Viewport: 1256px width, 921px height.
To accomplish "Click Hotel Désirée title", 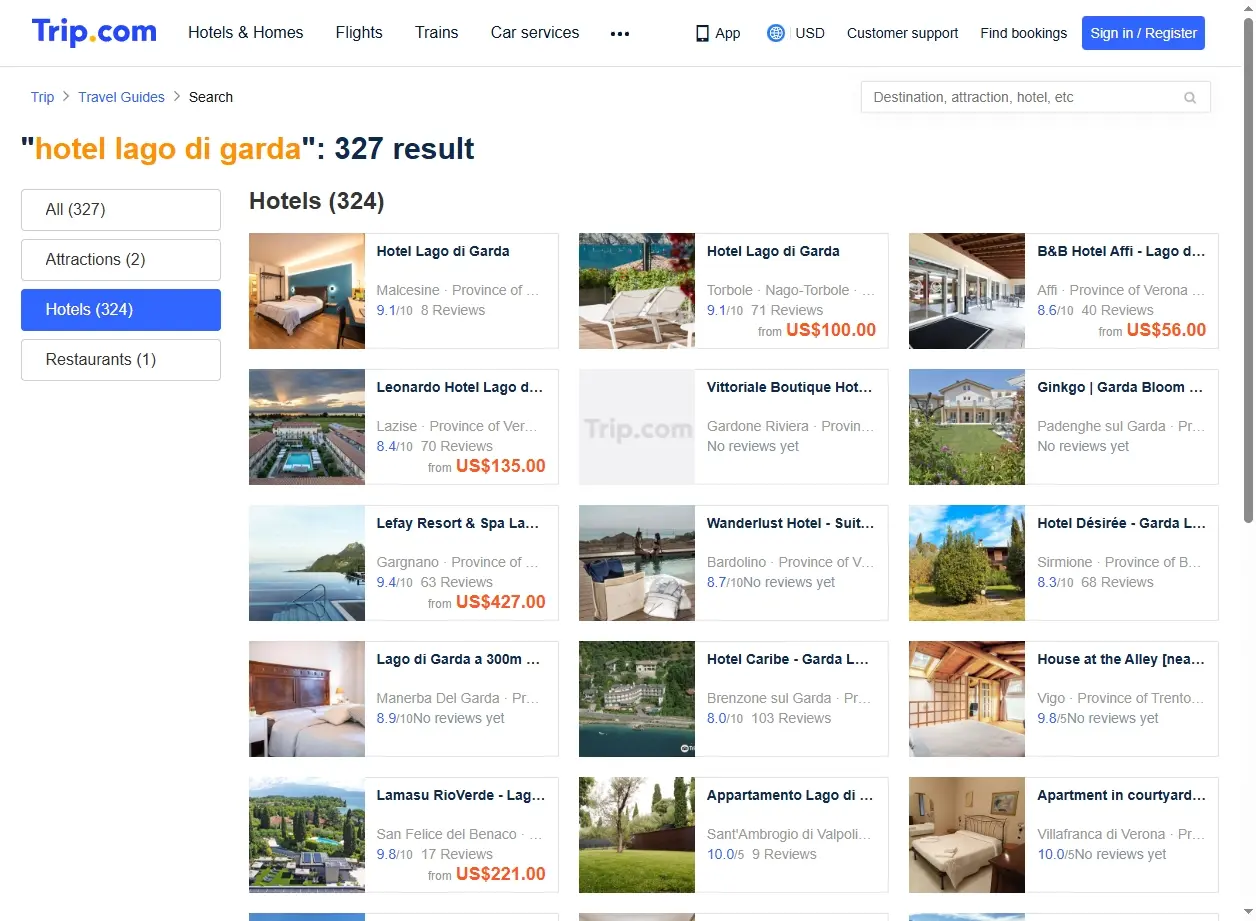I will 1121,523.
